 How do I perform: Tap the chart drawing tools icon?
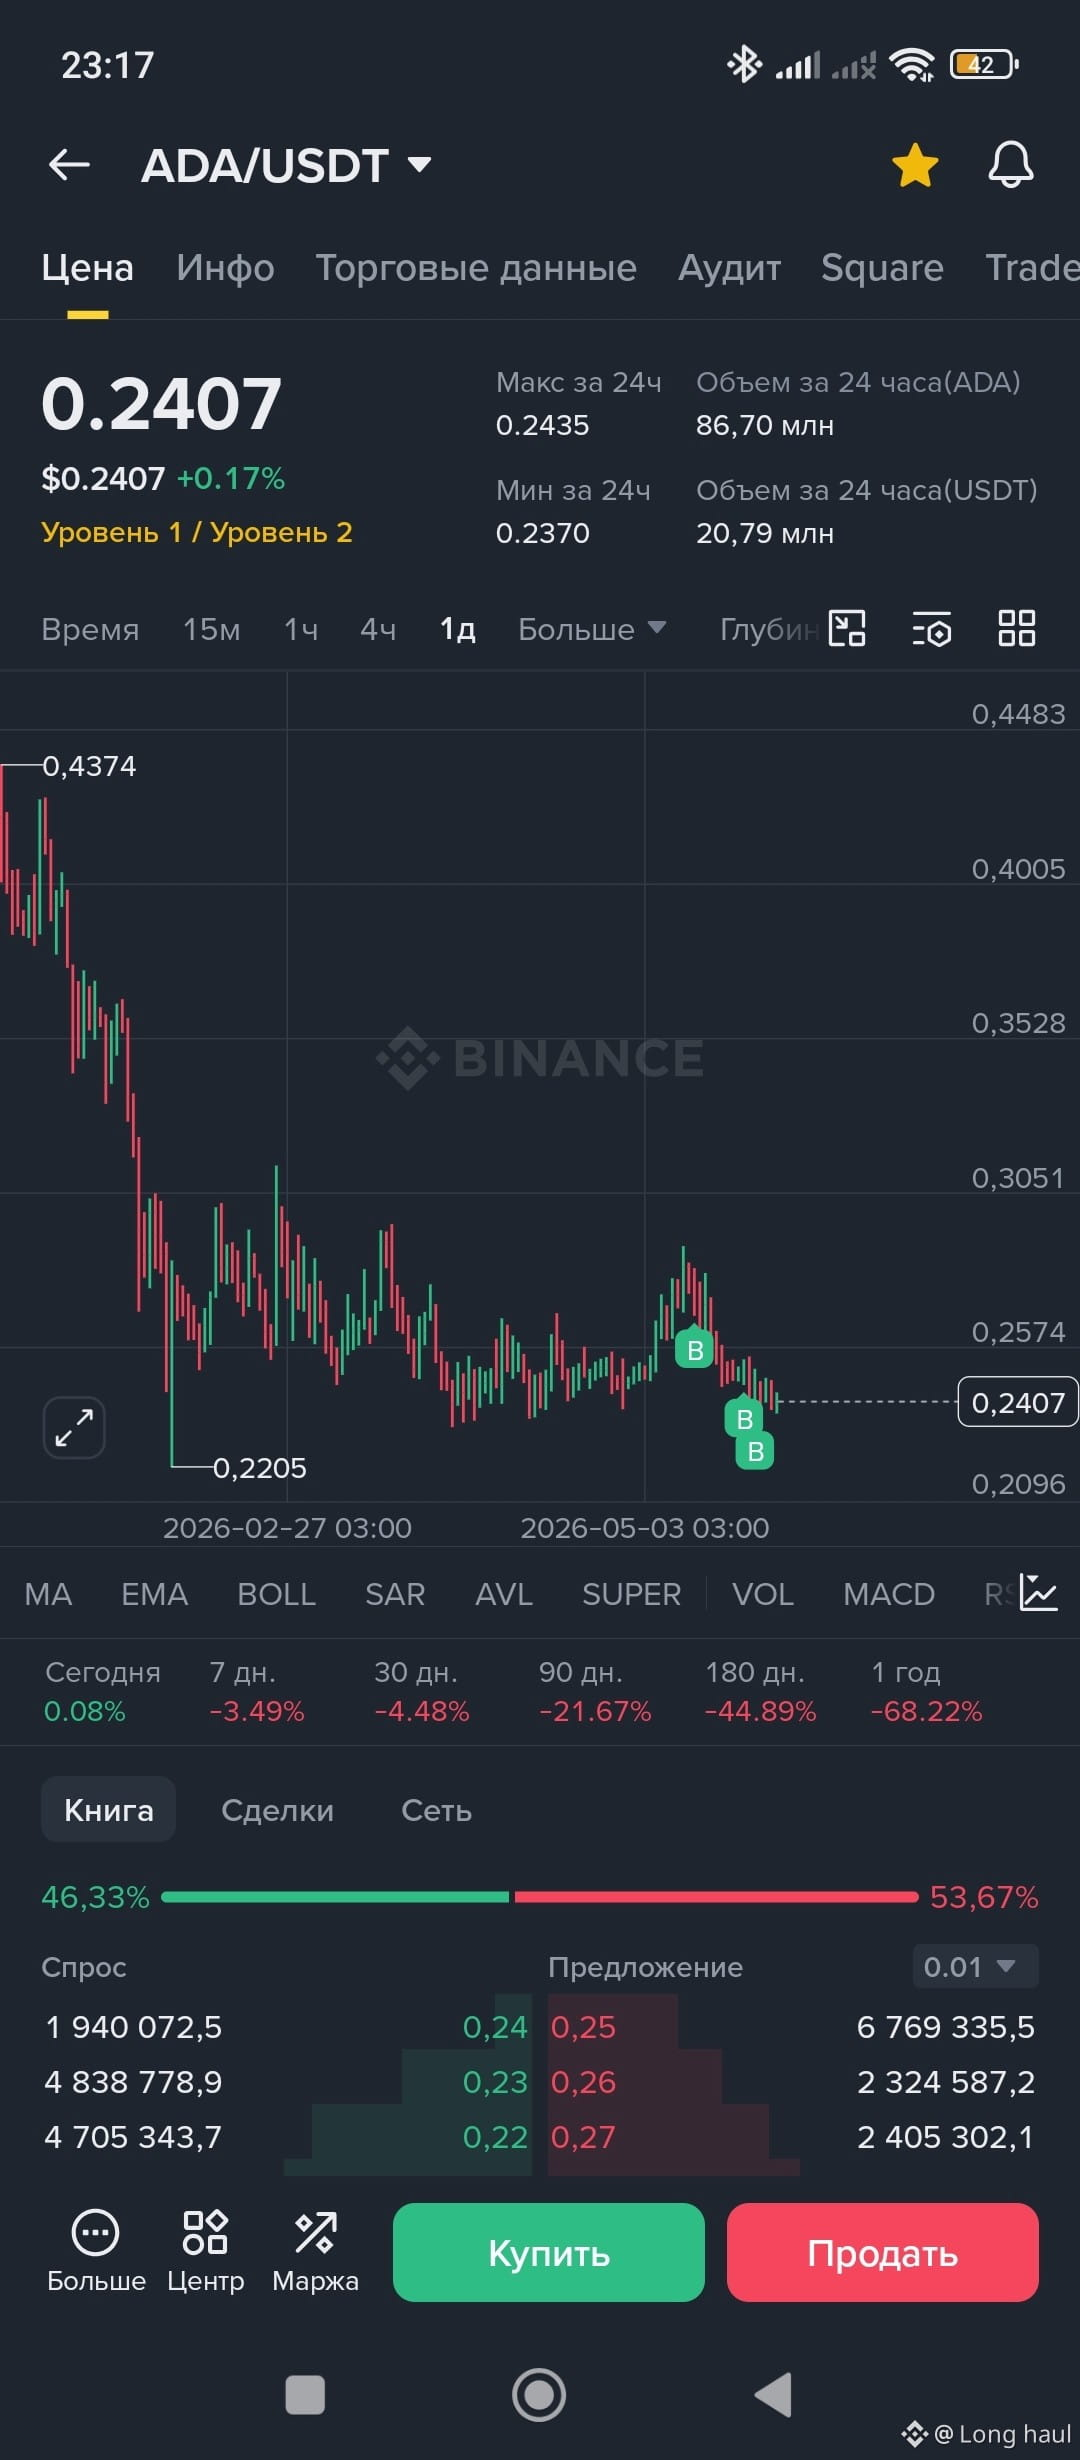click(848, 629)
